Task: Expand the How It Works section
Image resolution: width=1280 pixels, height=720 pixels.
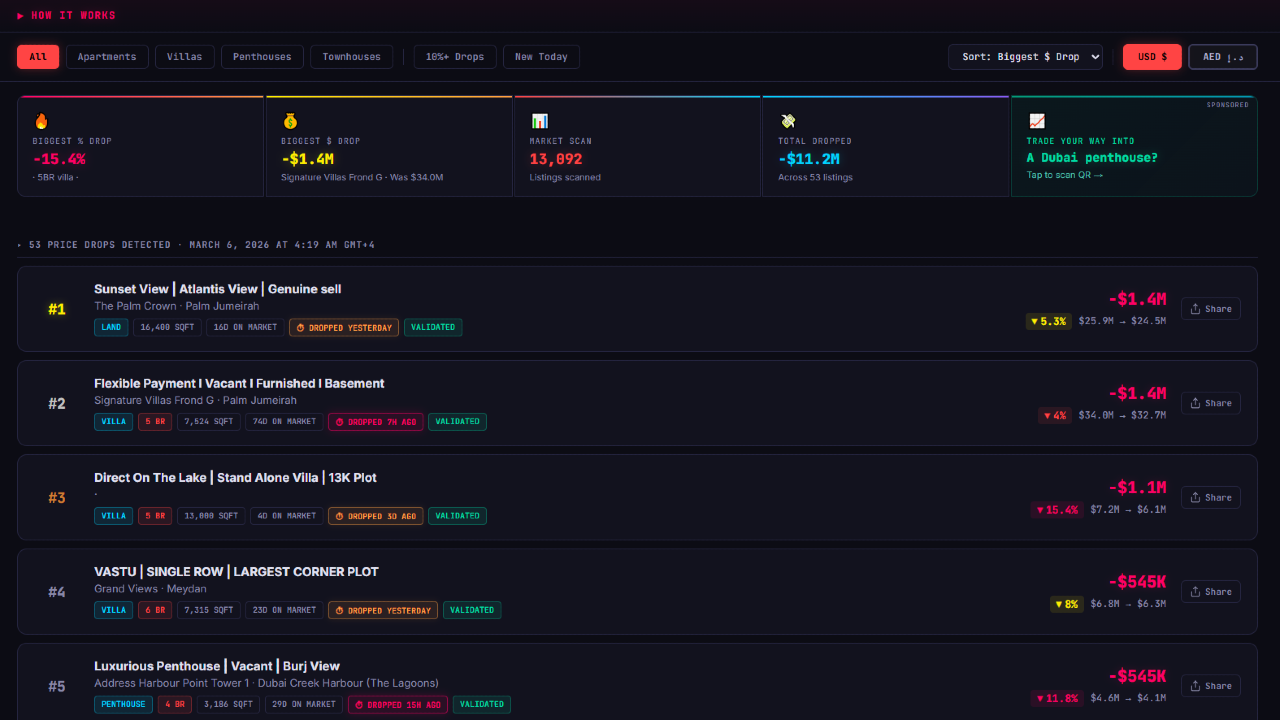Action: 66,15
